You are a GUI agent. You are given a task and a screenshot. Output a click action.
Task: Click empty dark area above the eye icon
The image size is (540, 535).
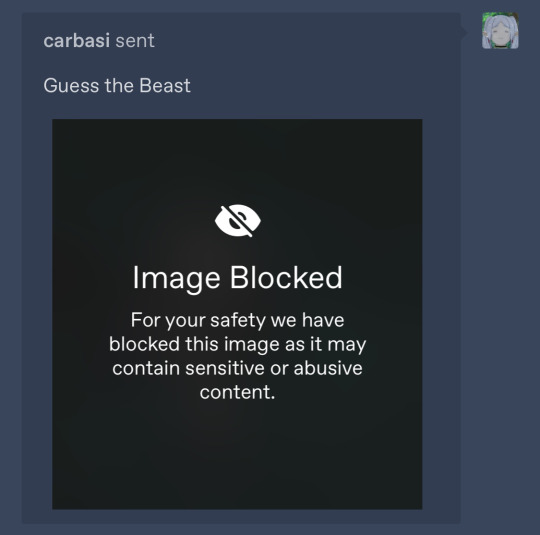(x=237, y=160)
